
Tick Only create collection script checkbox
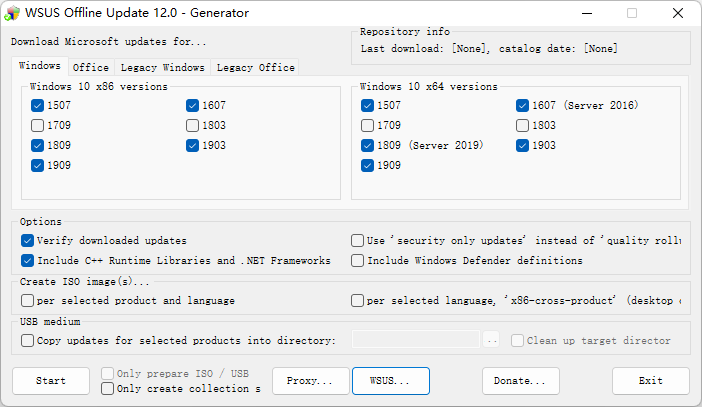(107, 389)
